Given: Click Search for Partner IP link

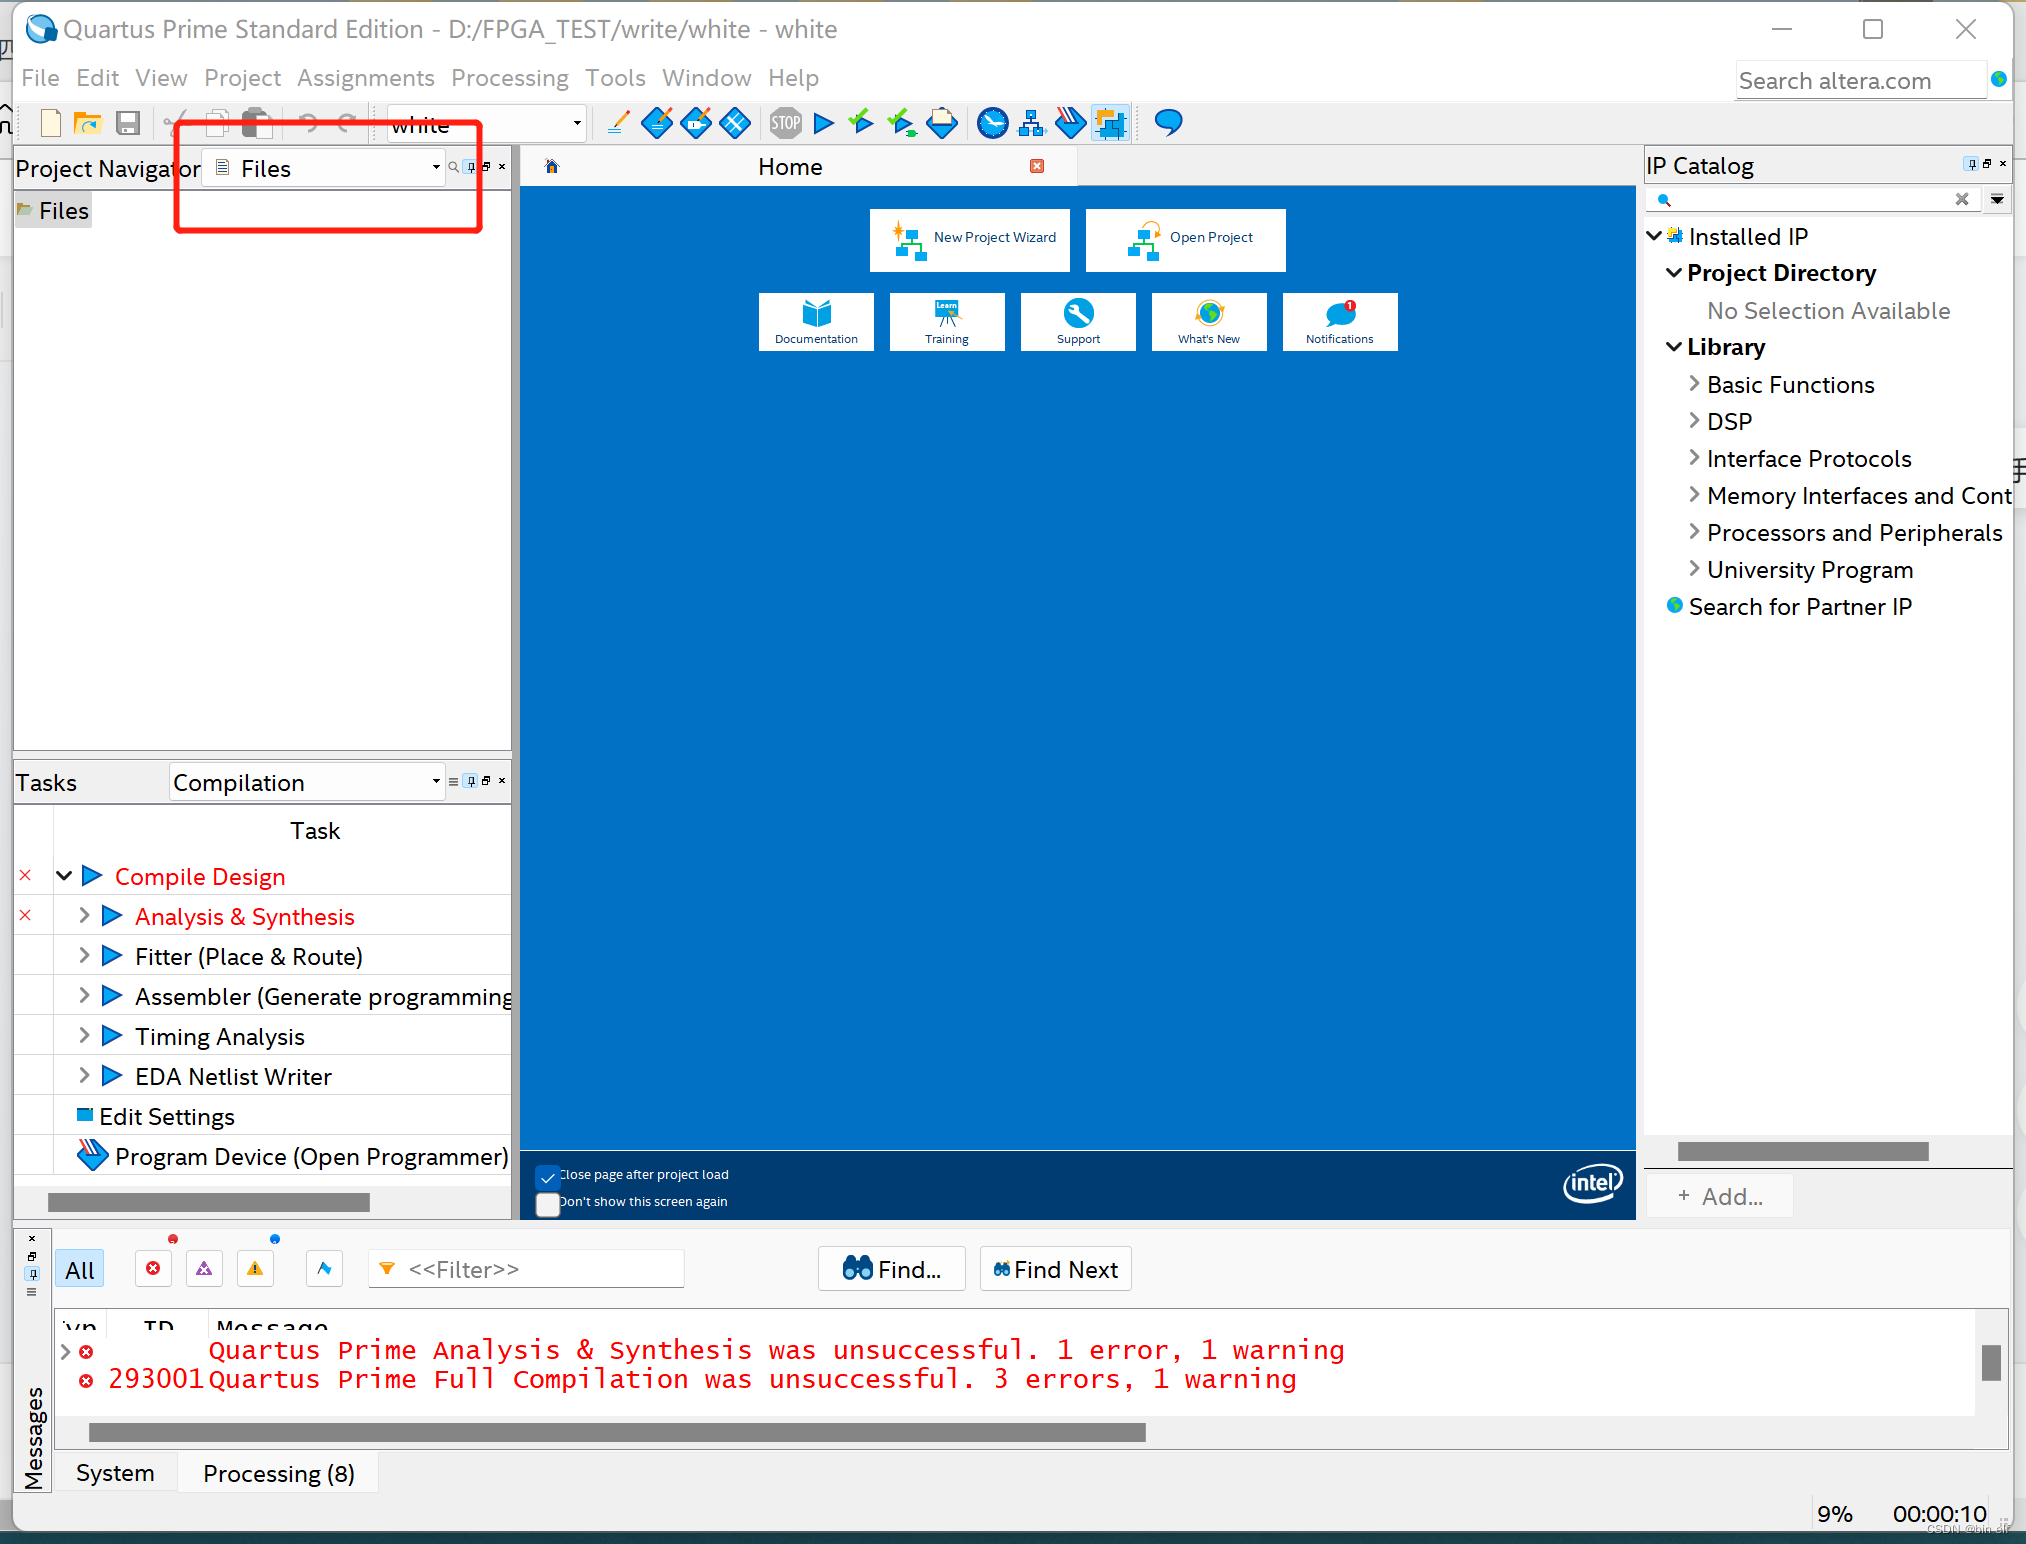Looking at the screenshot, I should (1799, 607).
